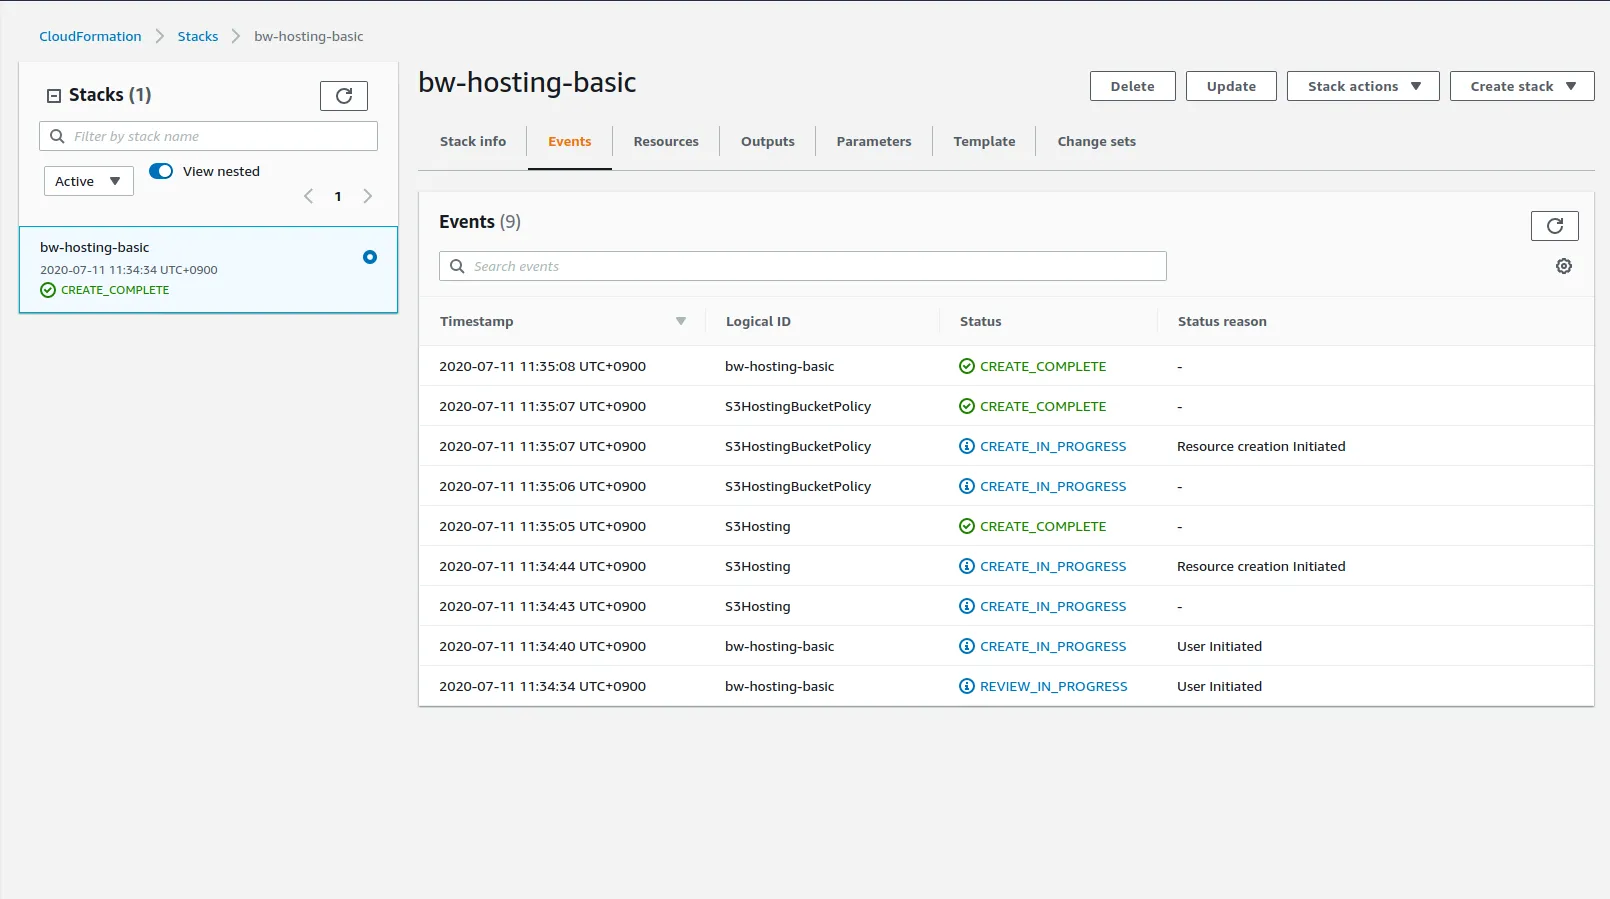Click the Timestamp sort arrow
Viewport: 1610px width, 899px height.
[681, 321]
